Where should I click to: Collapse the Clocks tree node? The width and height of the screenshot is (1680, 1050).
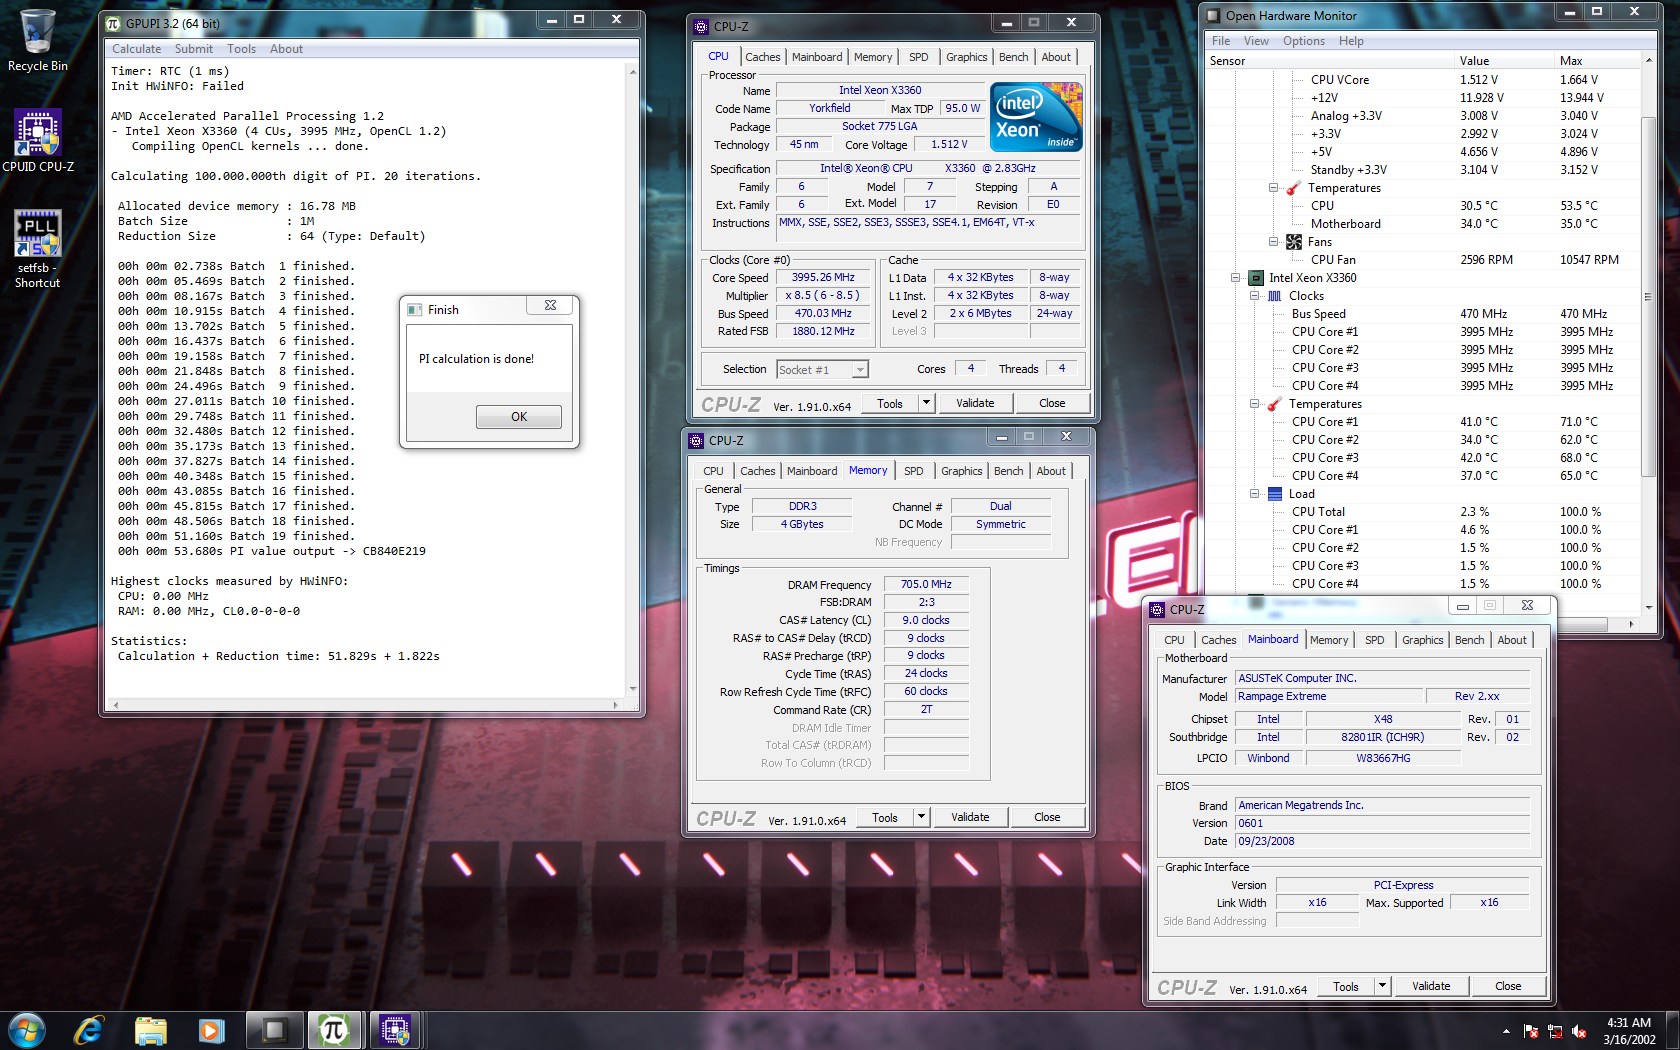coord(1254,296)
